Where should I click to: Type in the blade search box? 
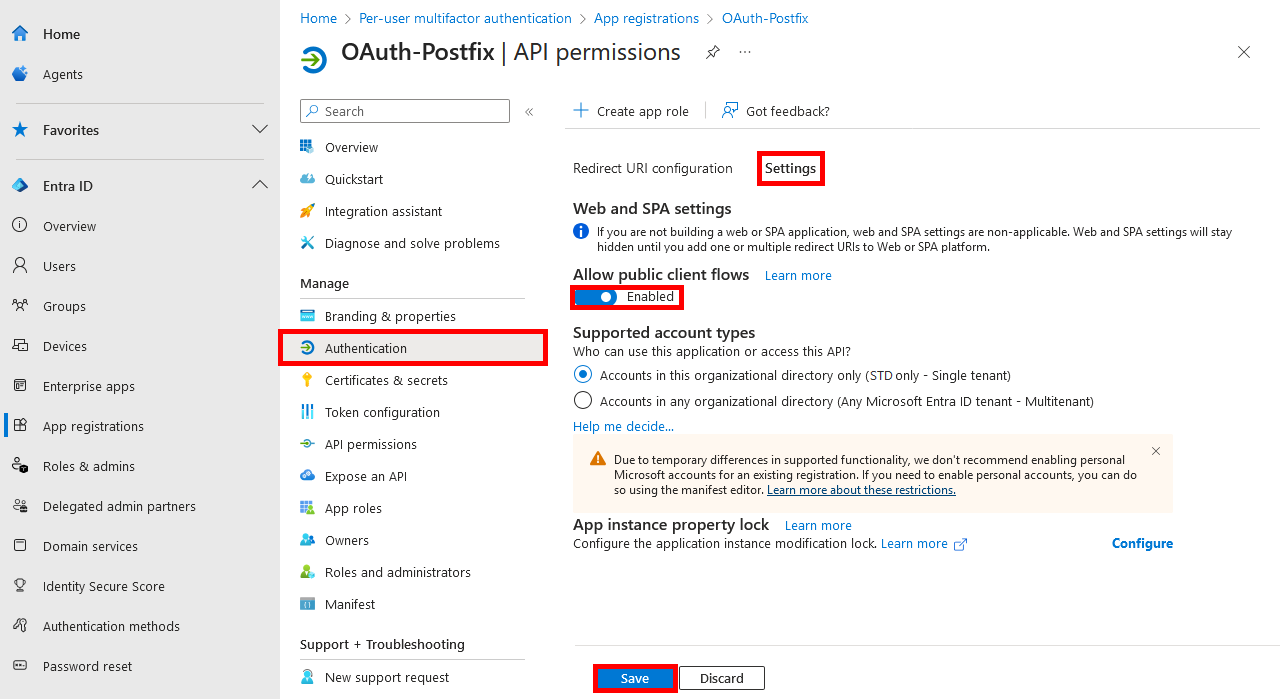(x=404, y=111)
